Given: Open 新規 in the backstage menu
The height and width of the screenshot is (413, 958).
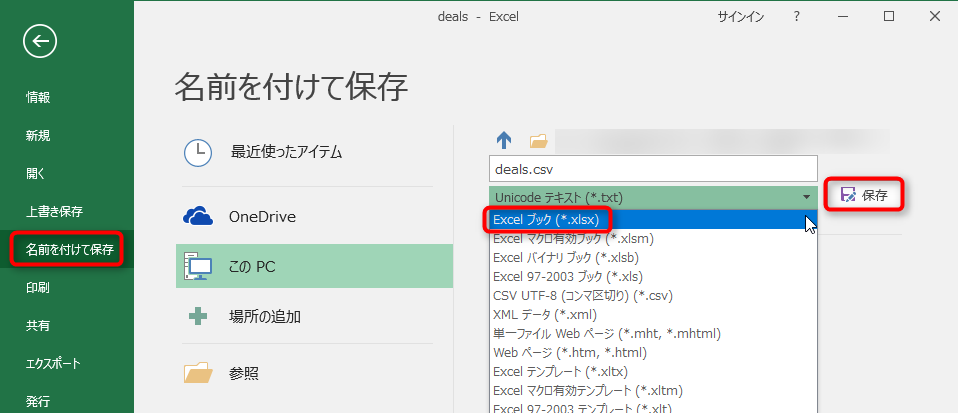Looking at the screenshot, I should [38, 136].
